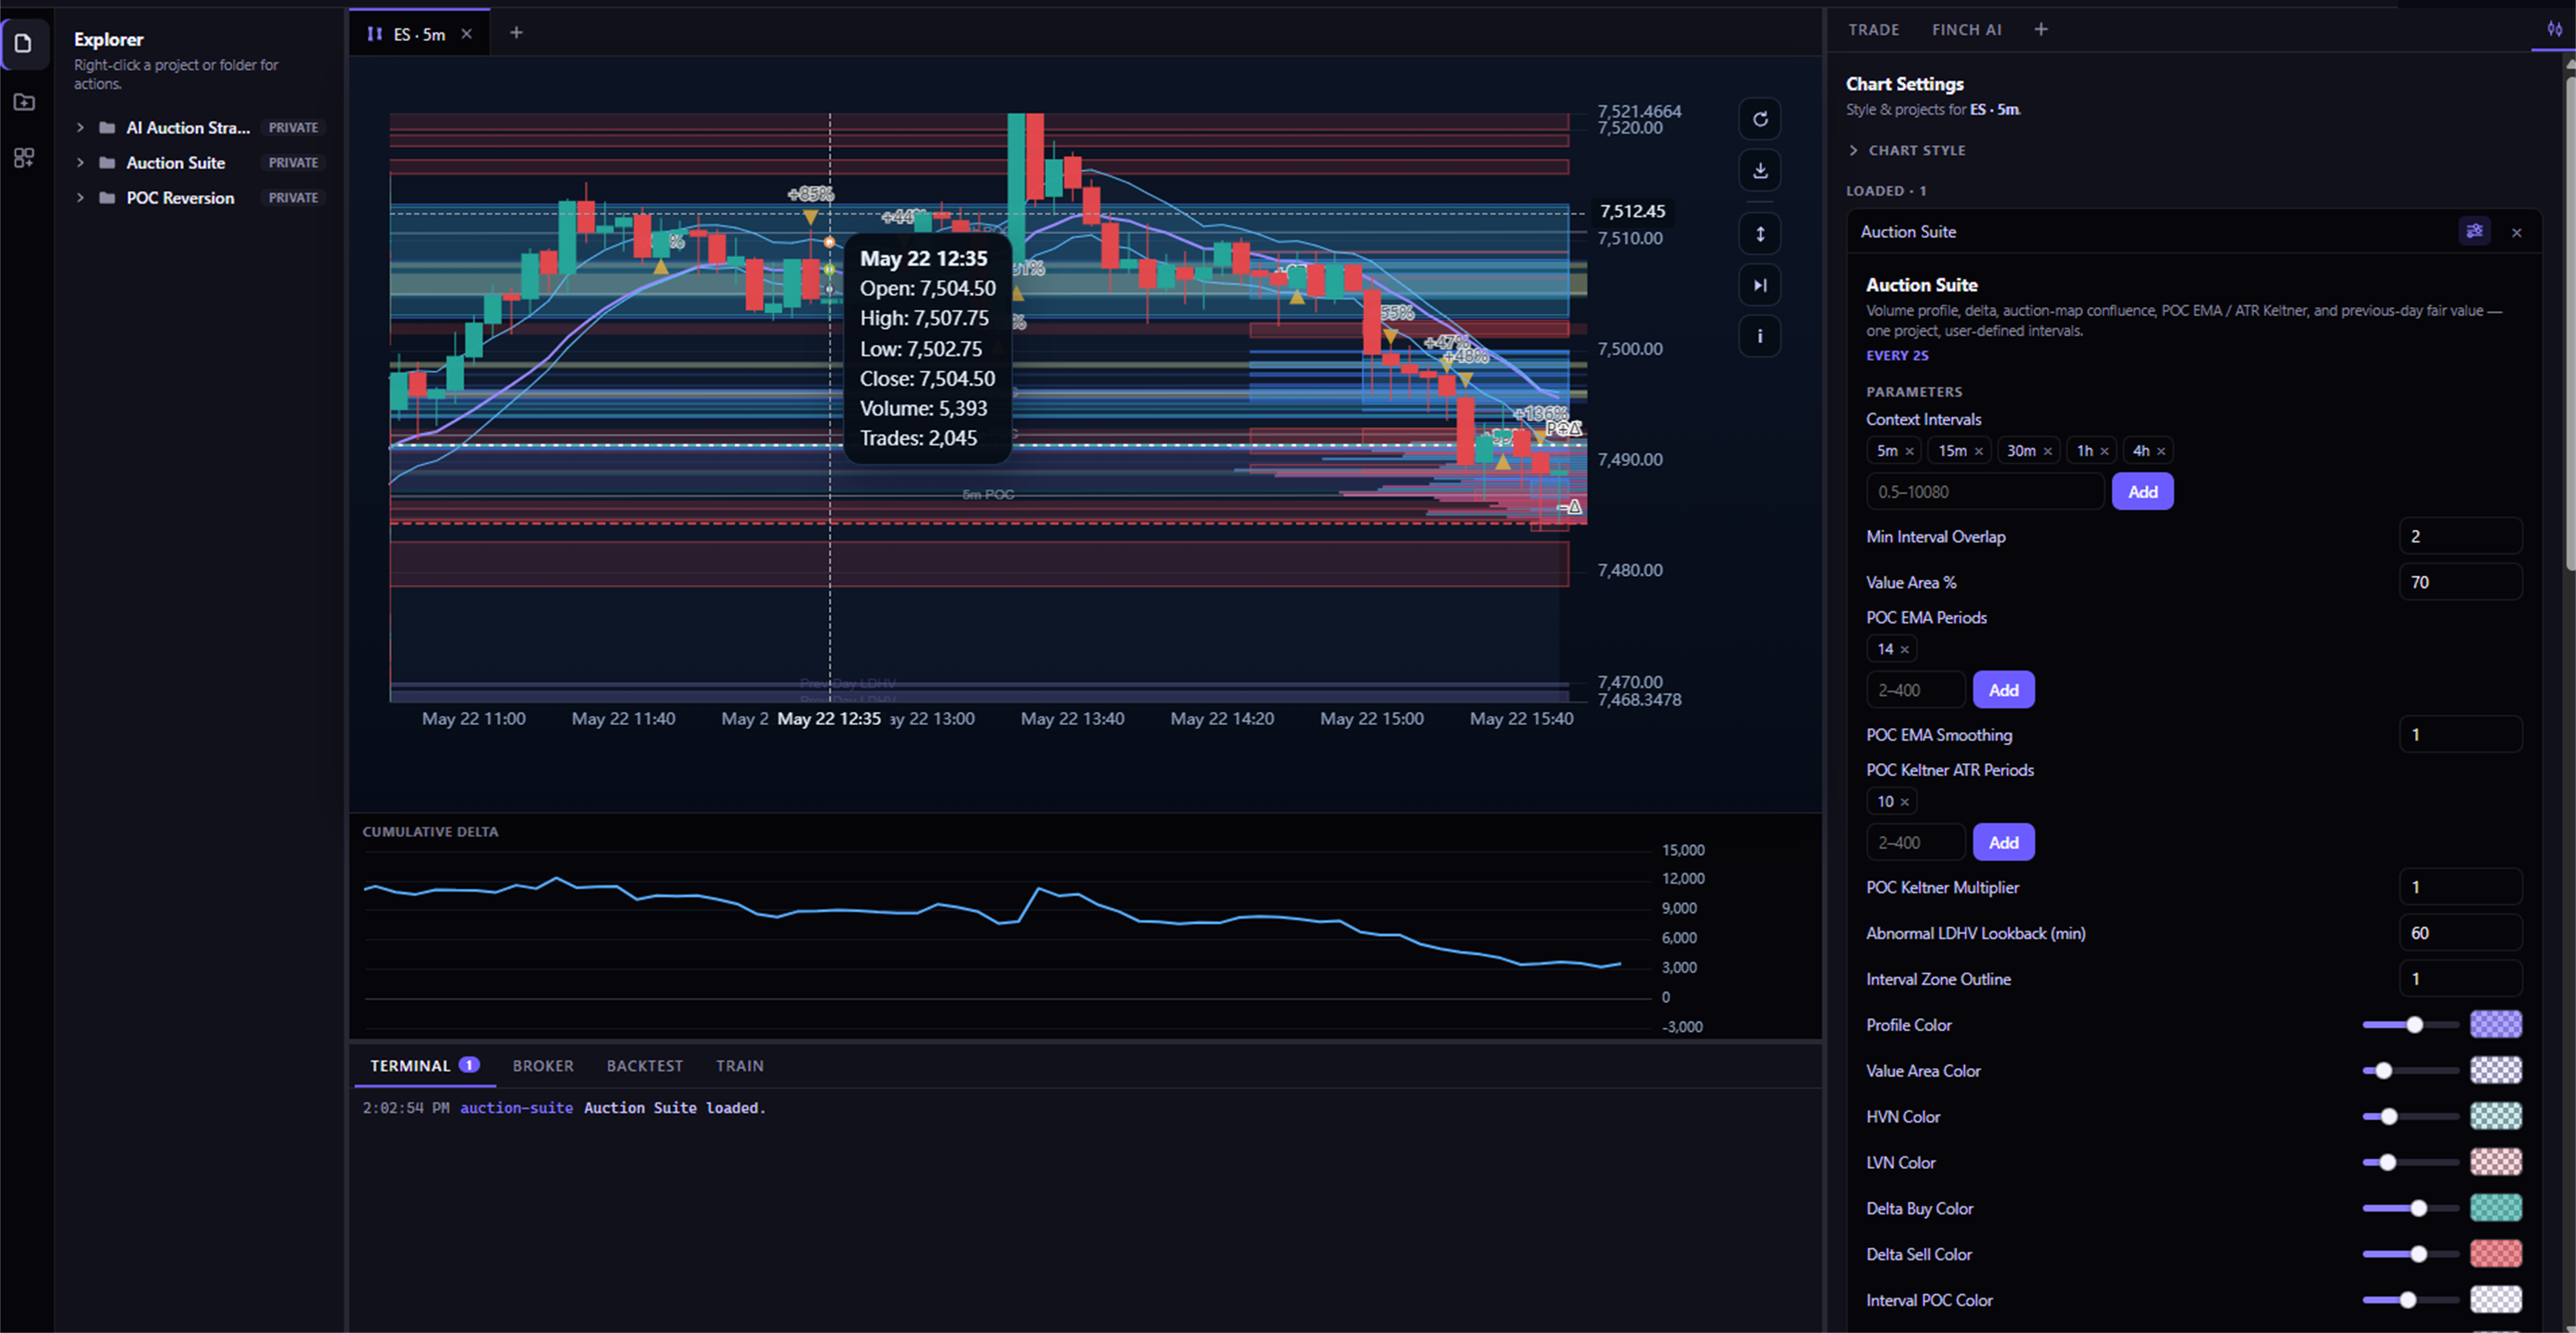Expand the Auction Suite project folder
The width and height of the screenshot is (2576, 1333).
(80, 163)
